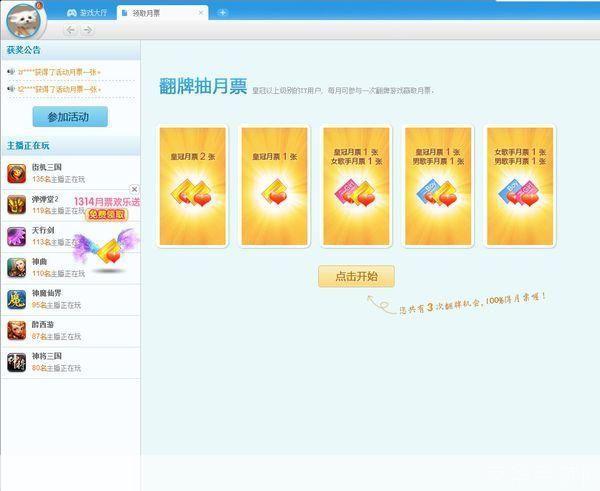600x491 pixels.
Task: Click the 弹弹堂2 game title text
Action: click(x=45, y=199)
